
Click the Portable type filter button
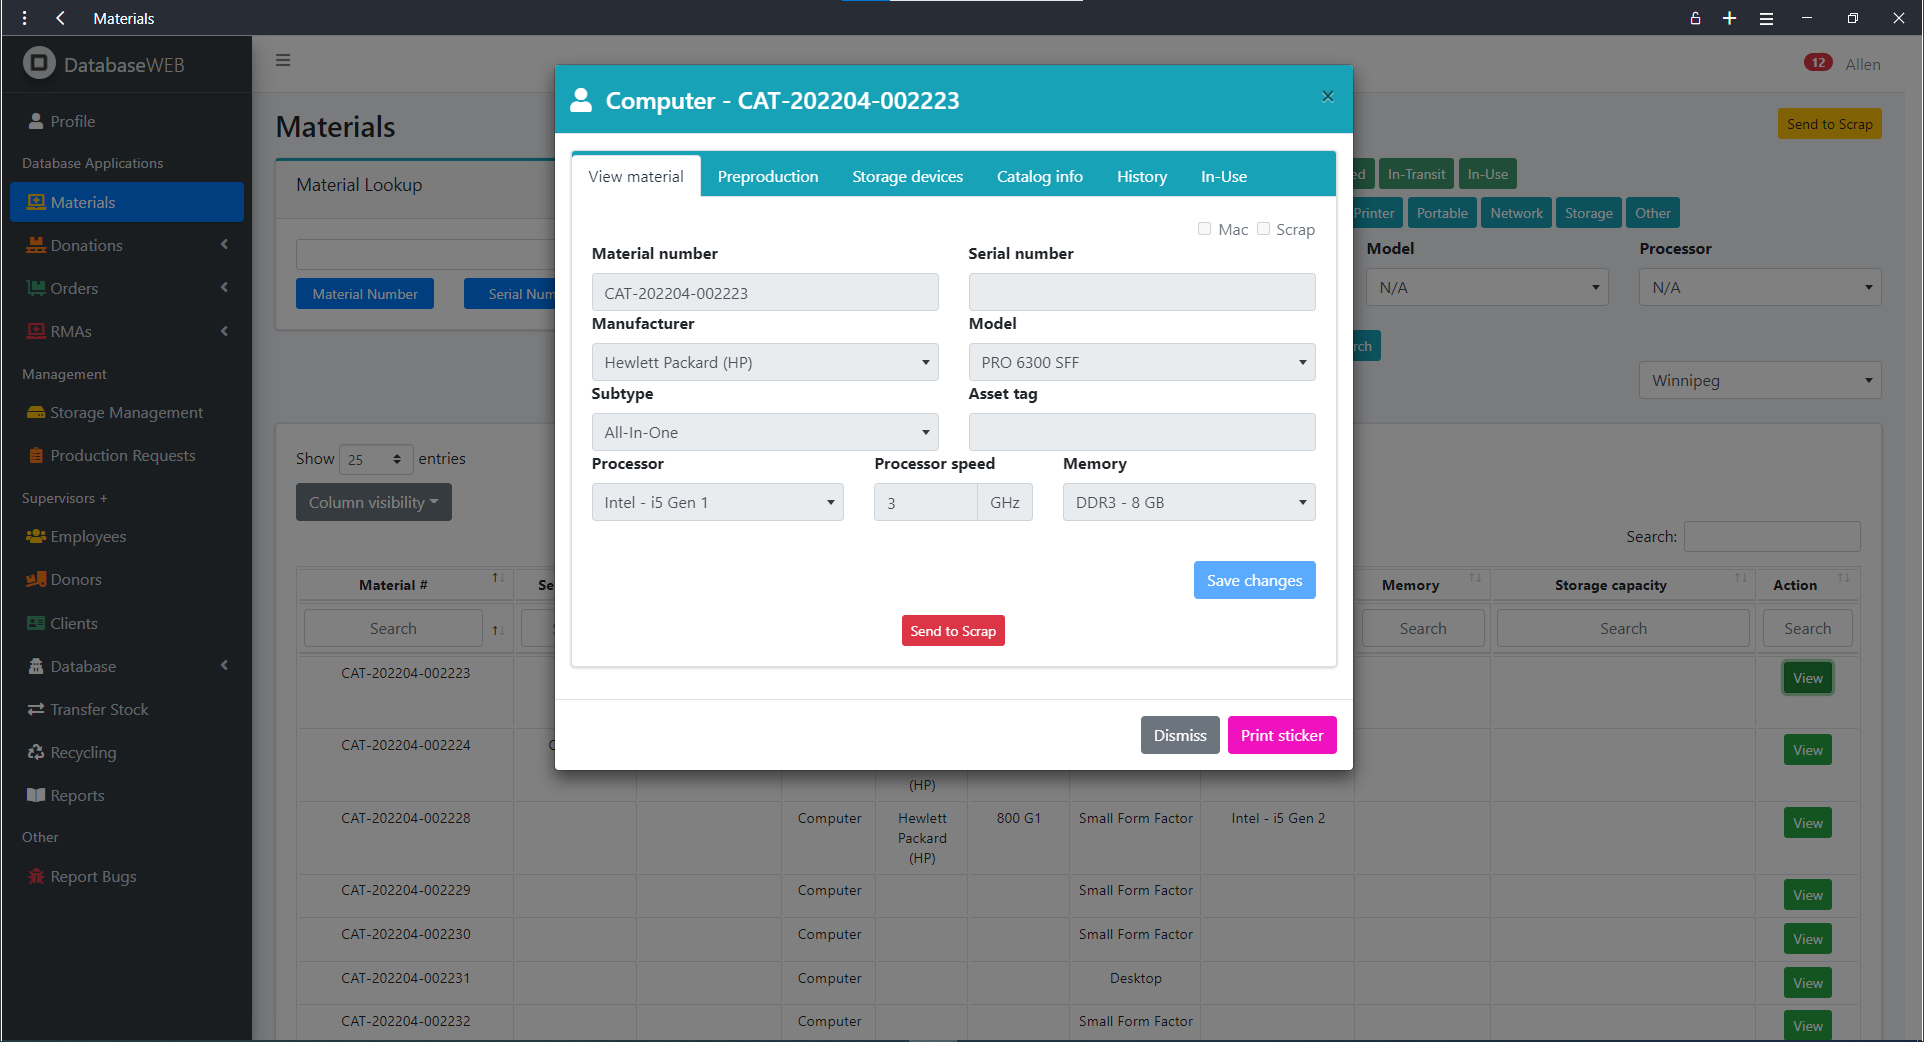(1442, 213)
